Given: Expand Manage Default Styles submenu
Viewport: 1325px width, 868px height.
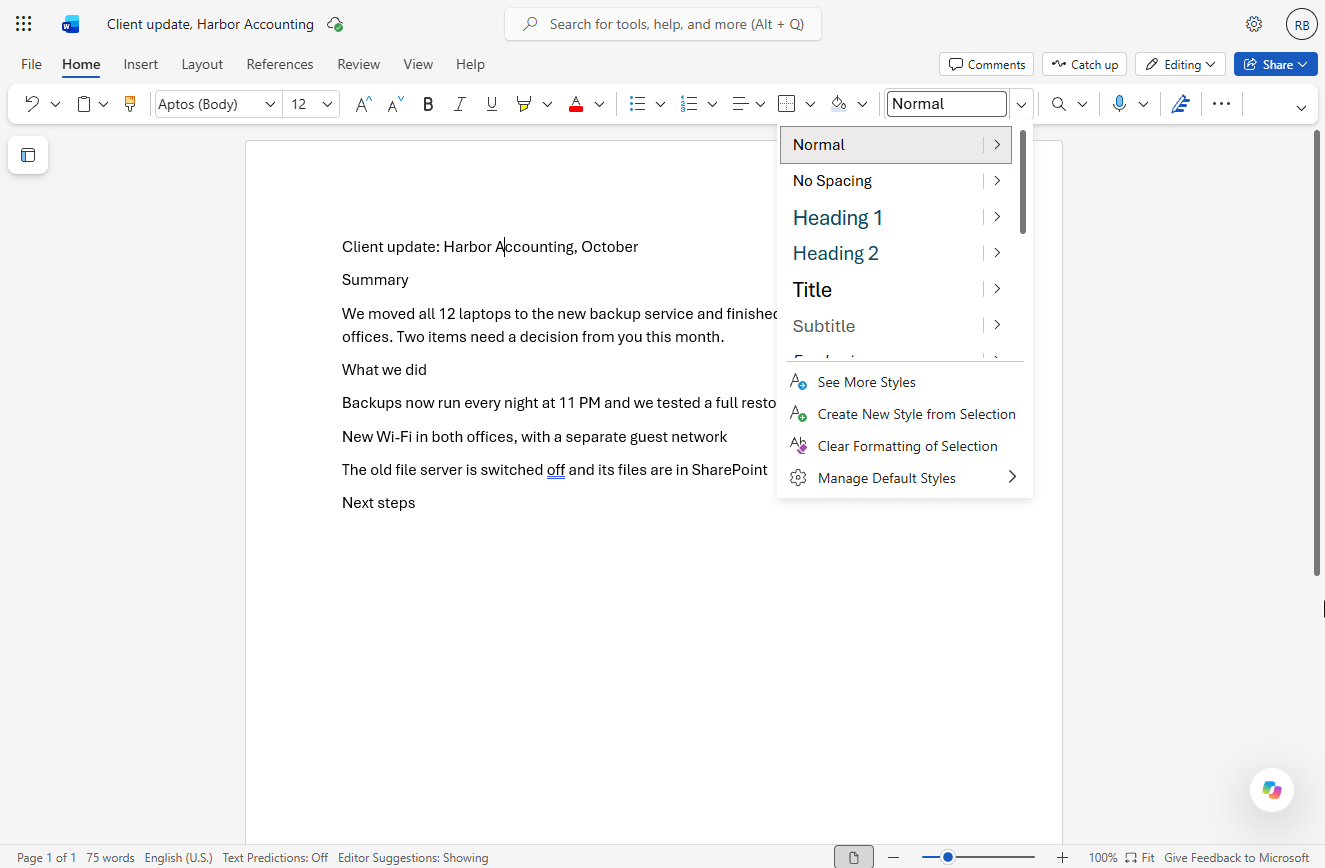Looking at the screenshot, I should pyautogui.click(x=1012, y=477).
